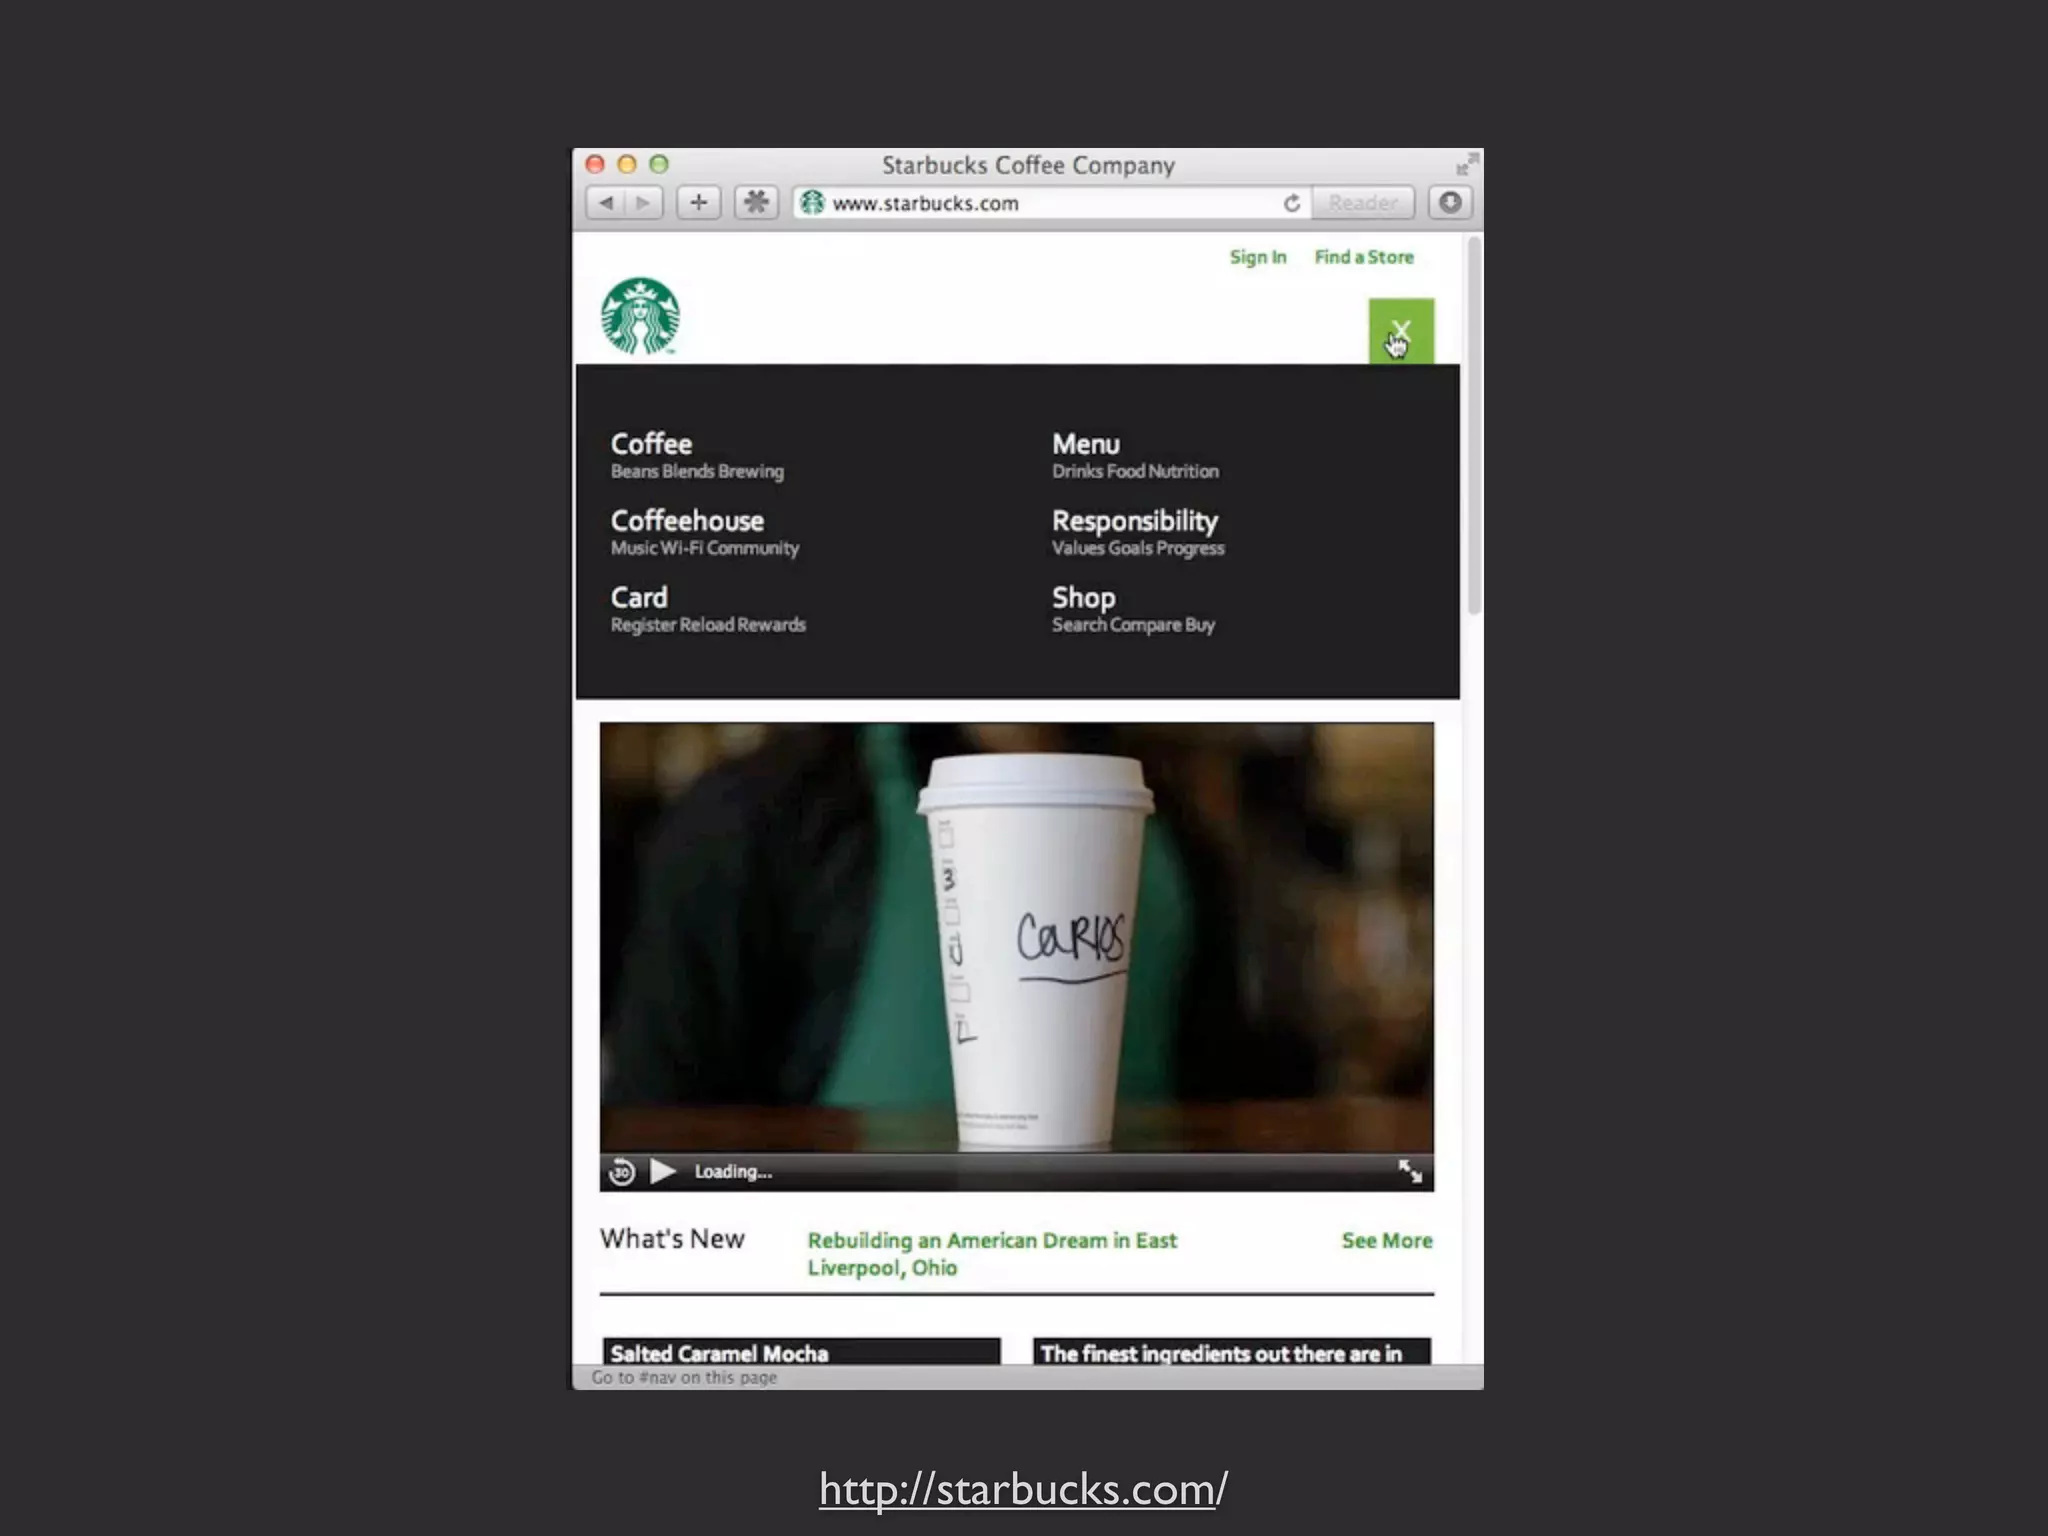Viewport: 2048px width, 1536px height.
Task: Open the Sign In link
Action: (x=1258, y=257)
